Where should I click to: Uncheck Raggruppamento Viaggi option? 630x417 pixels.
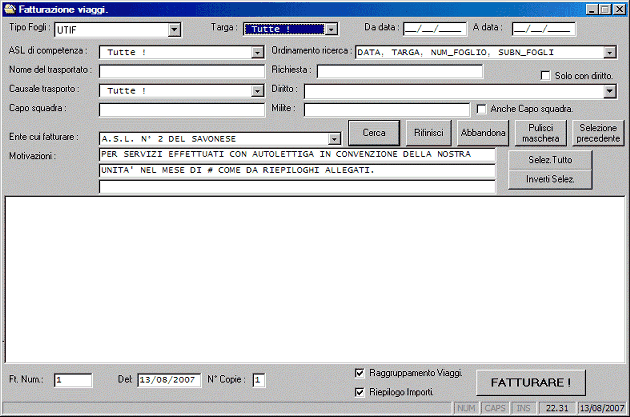pos(360,373)
